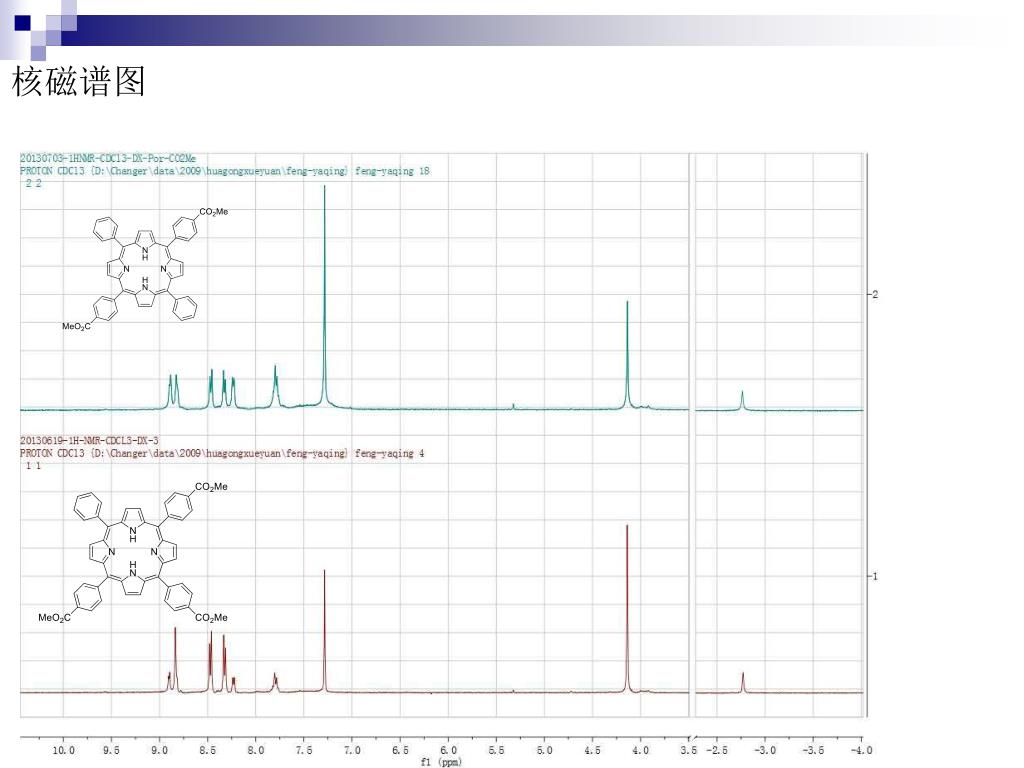Image resolution: width=1024 pixels, height=768 pixels.
Task: Click the green "2 2" spectrum label
Action: [33, 184]
